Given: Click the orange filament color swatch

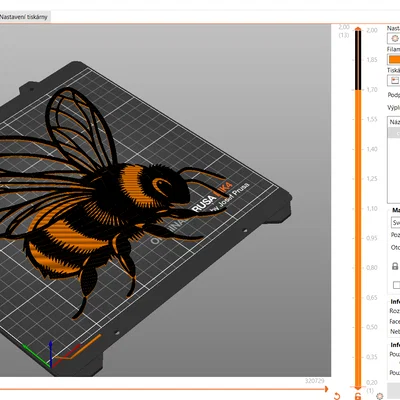Looking at the screenshot, I should click(394, 60).
